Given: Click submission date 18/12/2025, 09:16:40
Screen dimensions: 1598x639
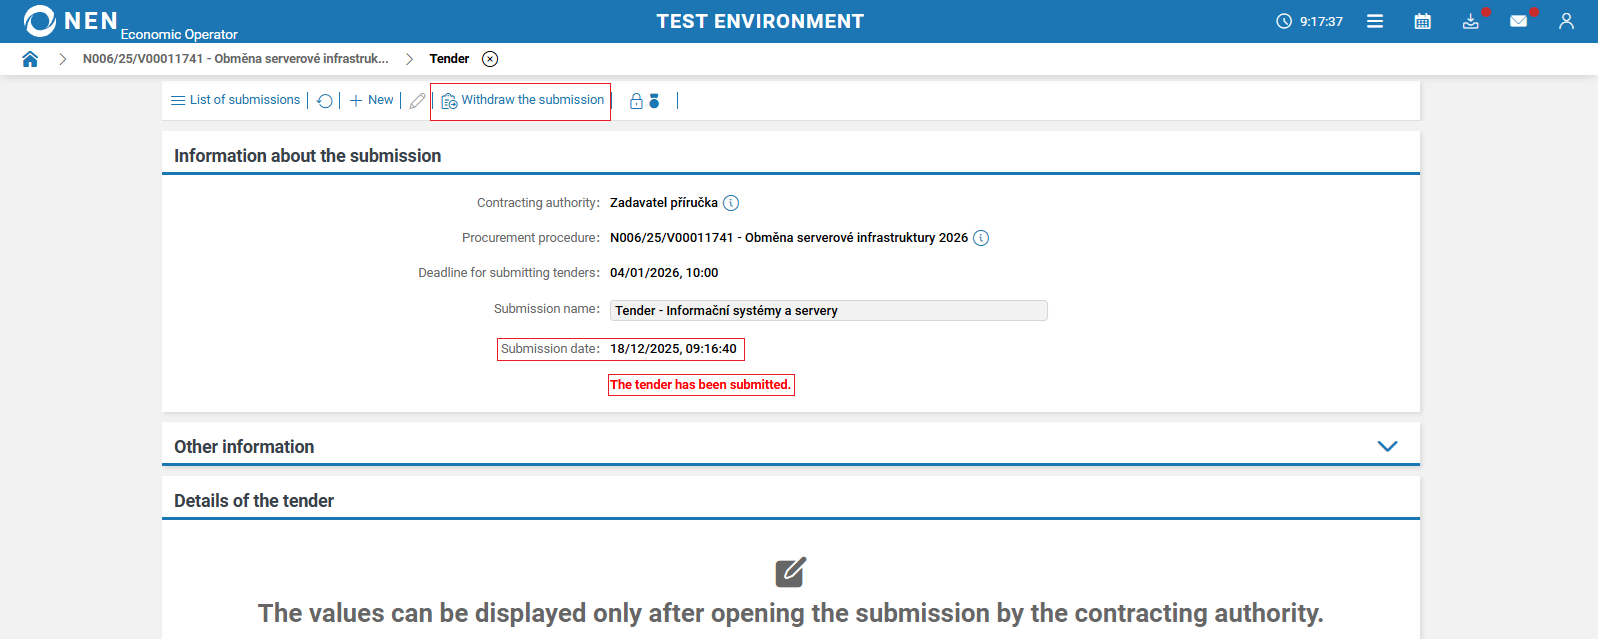Looking at the screenshot, I should click(673, 349).
